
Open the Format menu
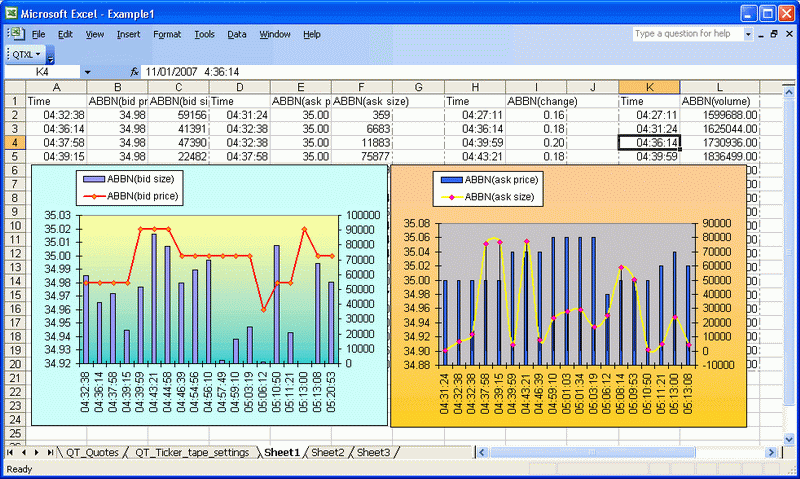(x=167, y=34)
